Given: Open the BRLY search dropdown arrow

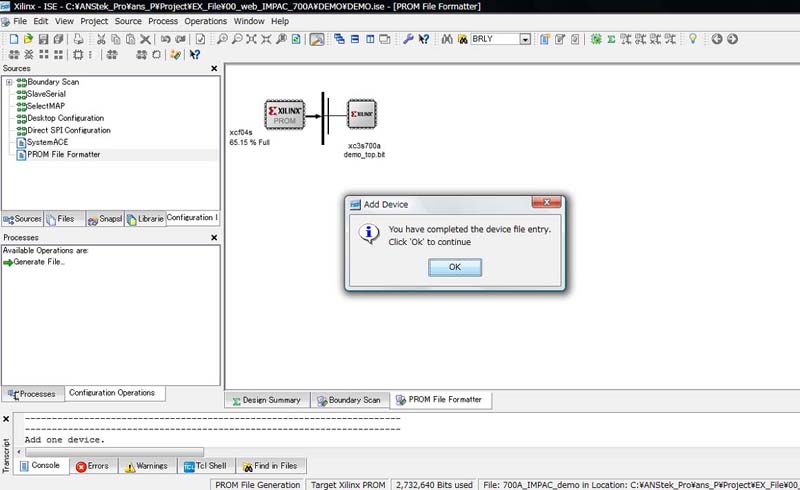Looking at the screenshot, I should tap(525, 39).
